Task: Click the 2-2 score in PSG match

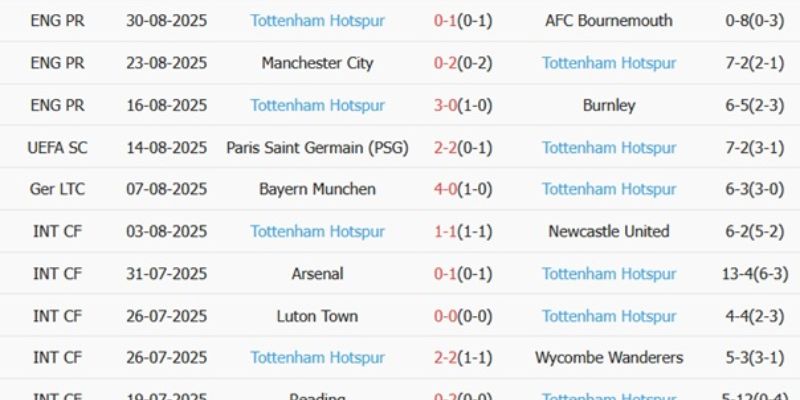Action: (x=445, y=147)
